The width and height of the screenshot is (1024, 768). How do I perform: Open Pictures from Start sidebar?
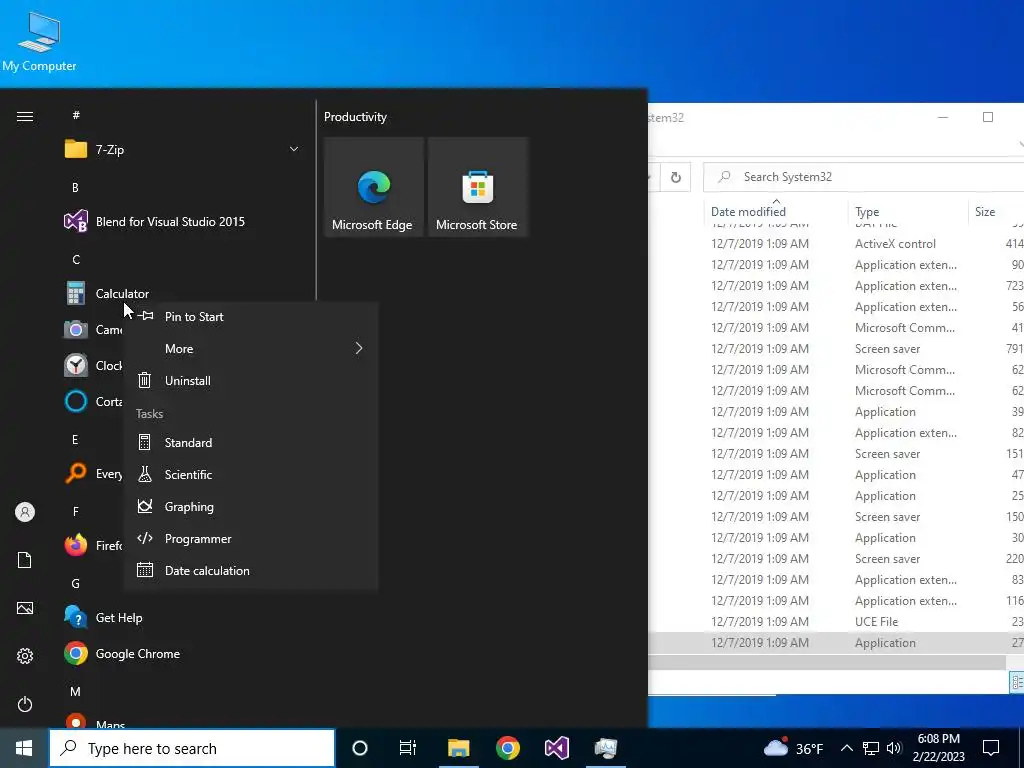pos(25,608)
